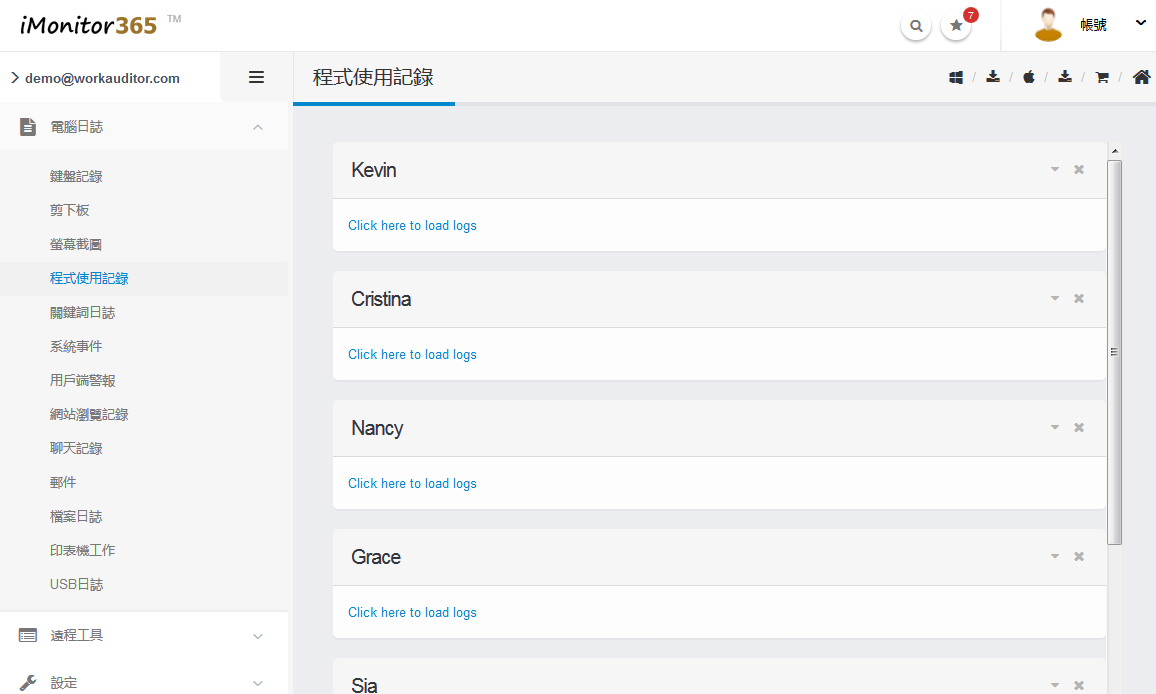Click the Apple logo icon
Screen dimensions: 1156x694
[x=1028, y=77]
